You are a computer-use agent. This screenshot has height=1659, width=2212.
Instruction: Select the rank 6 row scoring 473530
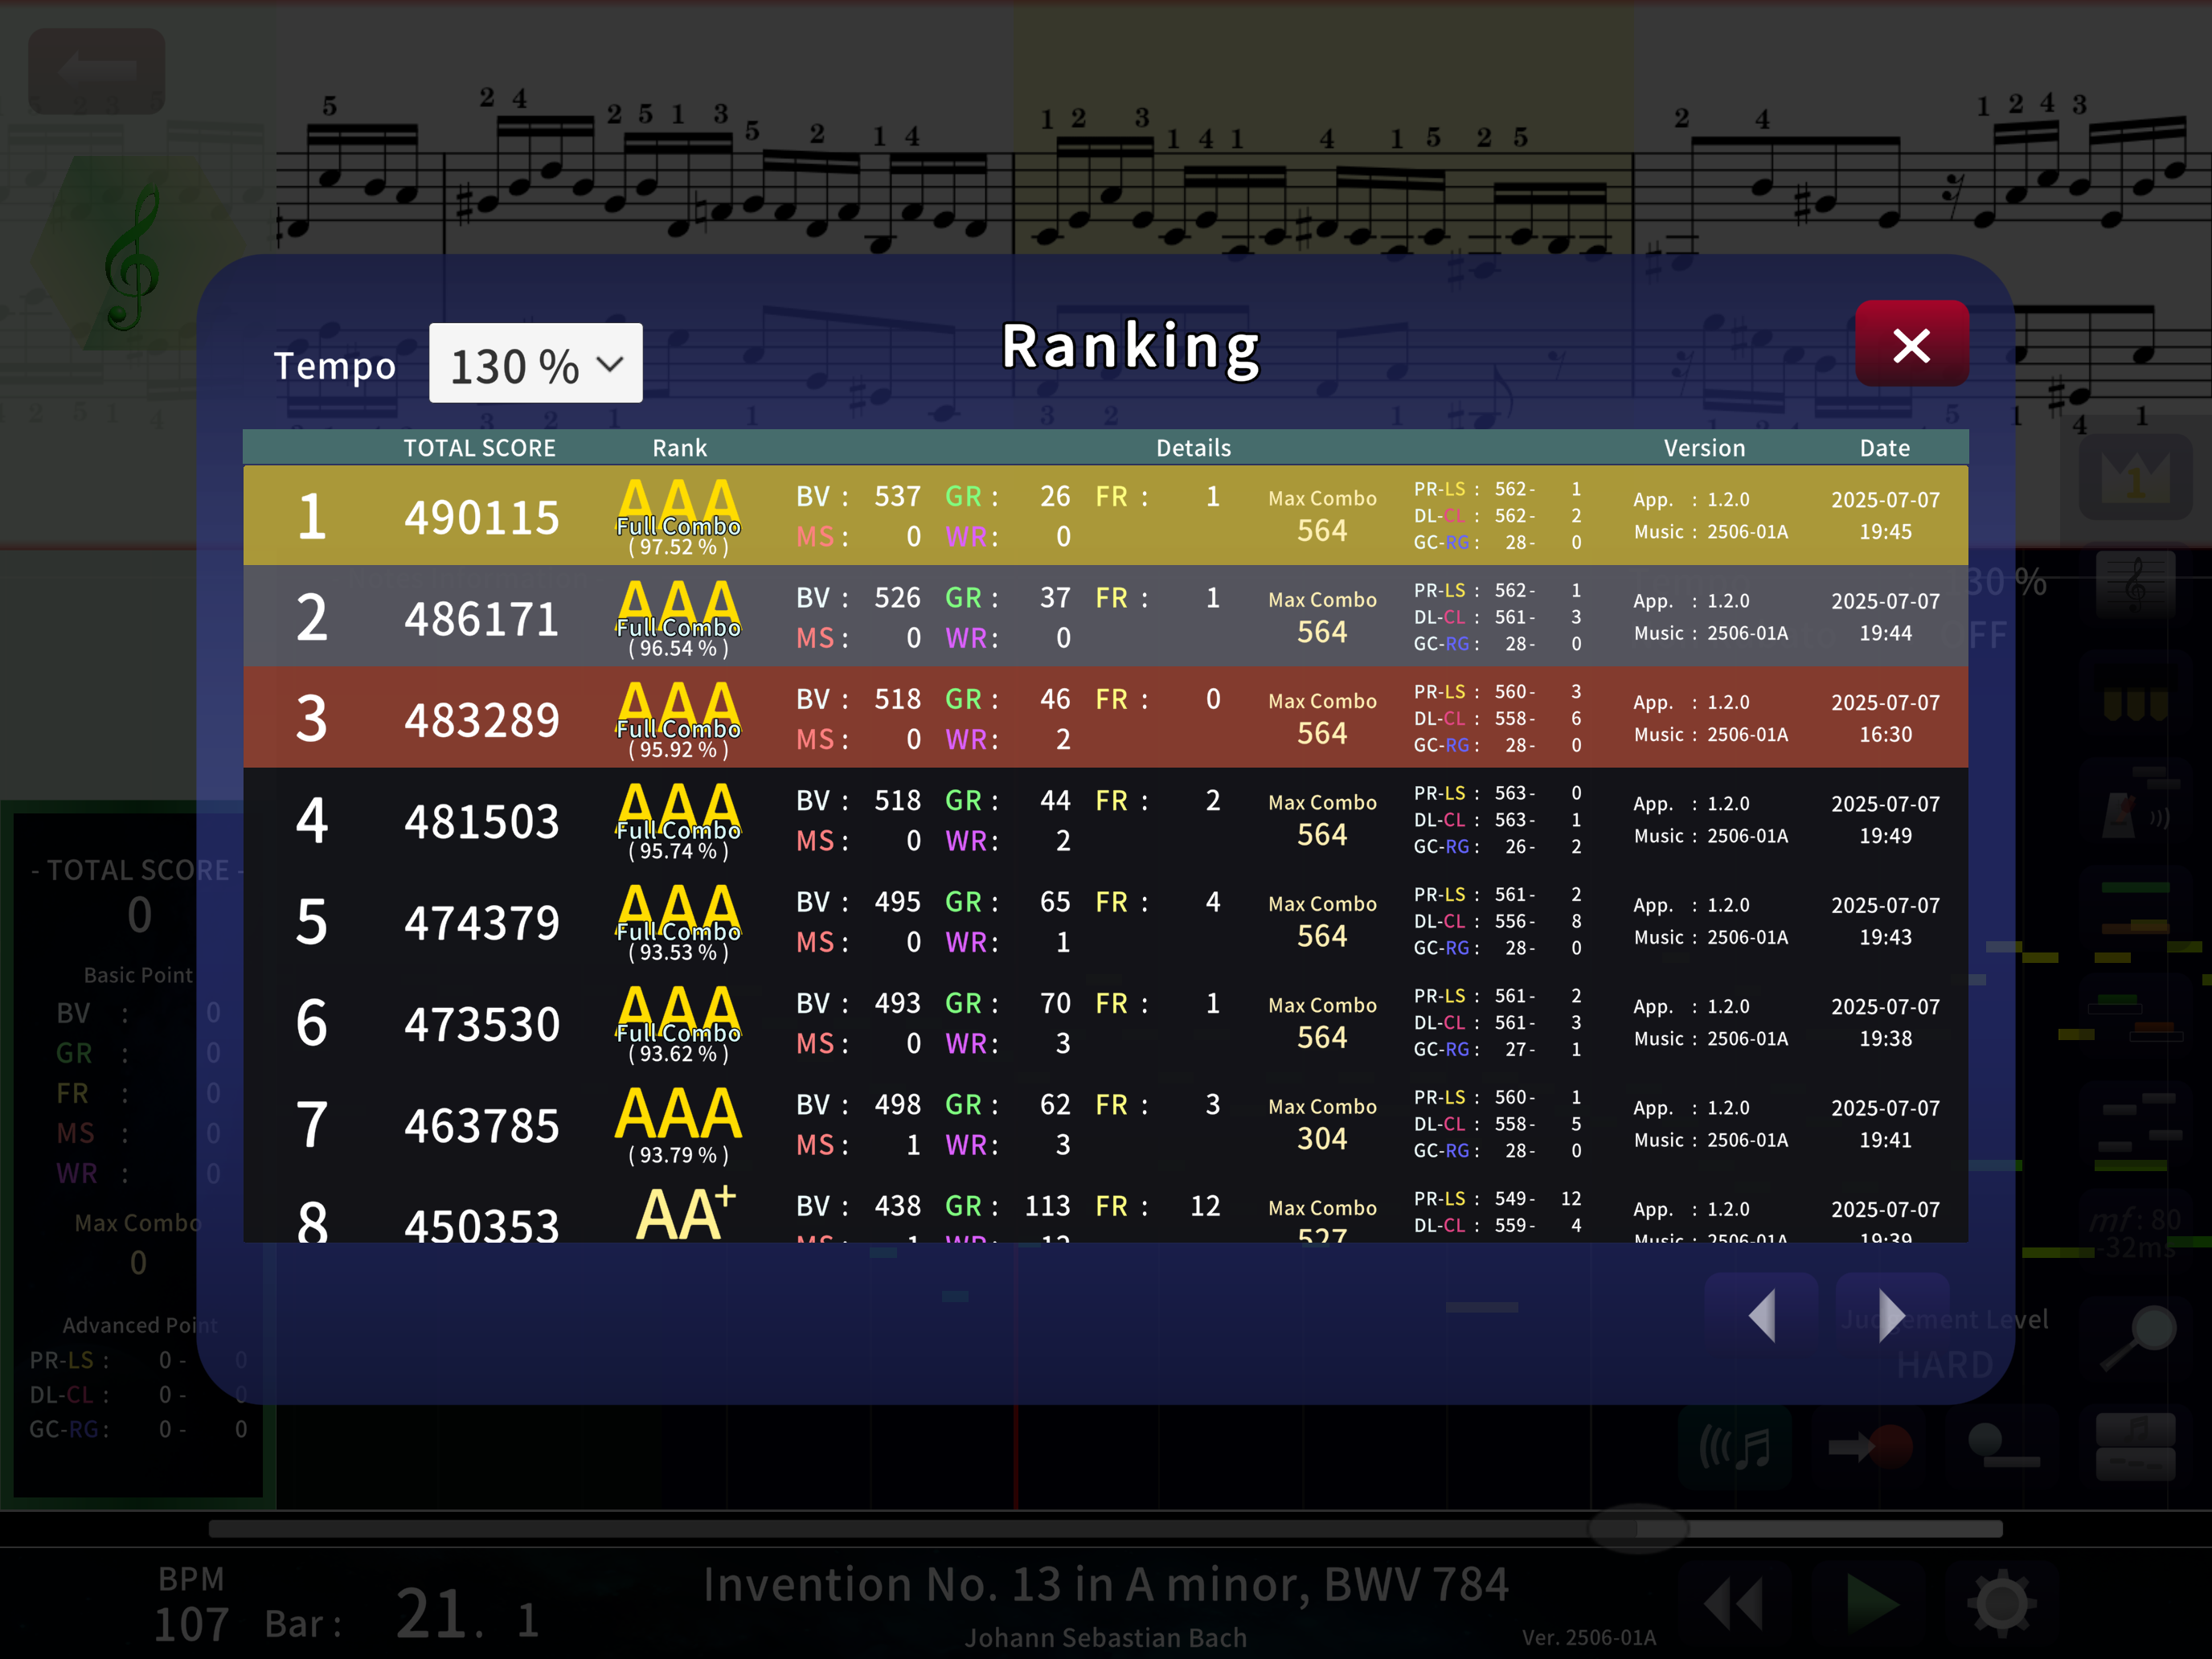pyautogui.click(x=1105, y=1021)
